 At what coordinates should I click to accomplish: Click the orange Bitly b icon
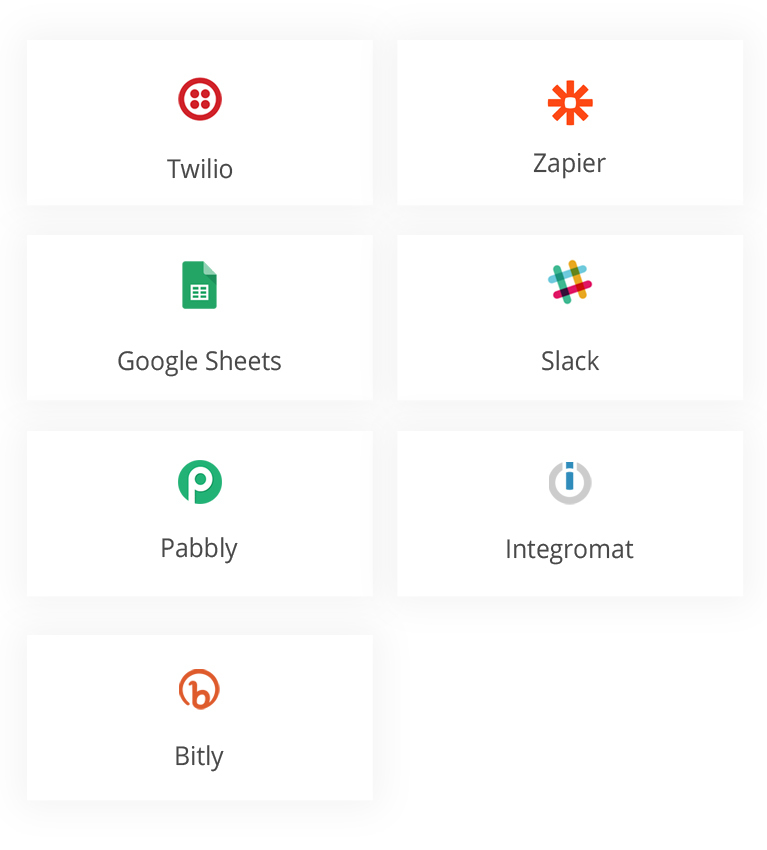tap(199, 690)
